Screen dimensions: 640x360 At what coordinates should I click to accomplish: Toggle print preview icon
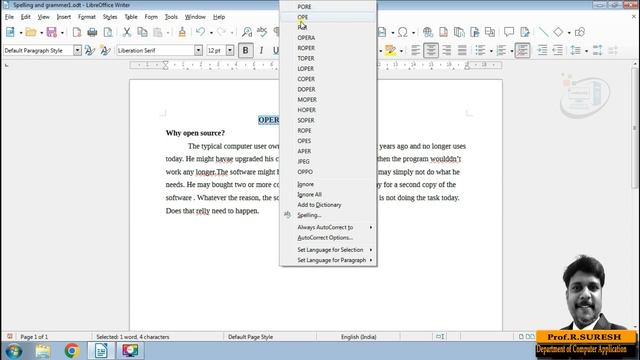108,32
